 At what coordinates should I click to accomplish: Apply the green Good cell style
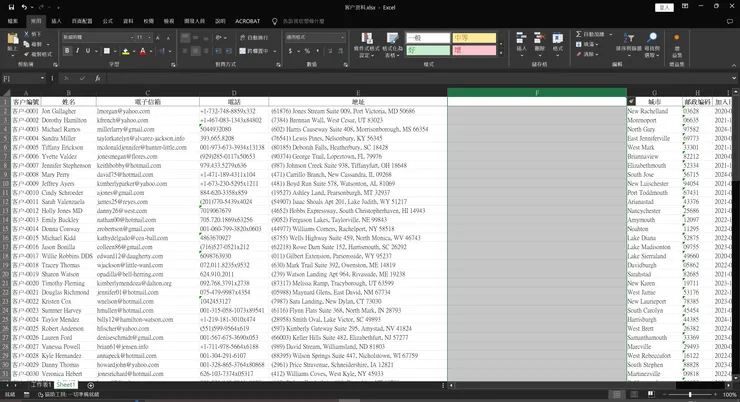pyautogui.click(x=428, y=50)
